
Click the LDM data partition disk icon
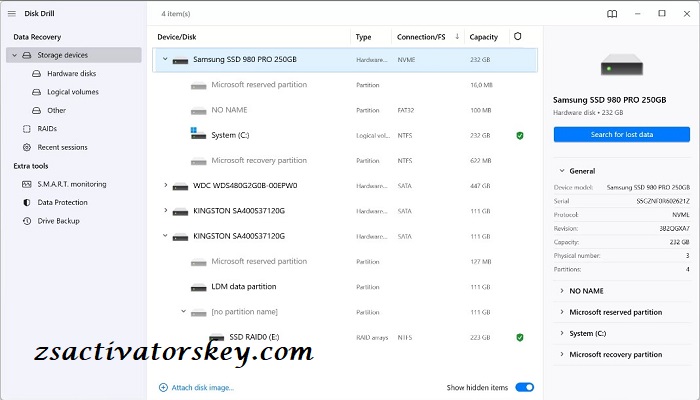point(199,288)
